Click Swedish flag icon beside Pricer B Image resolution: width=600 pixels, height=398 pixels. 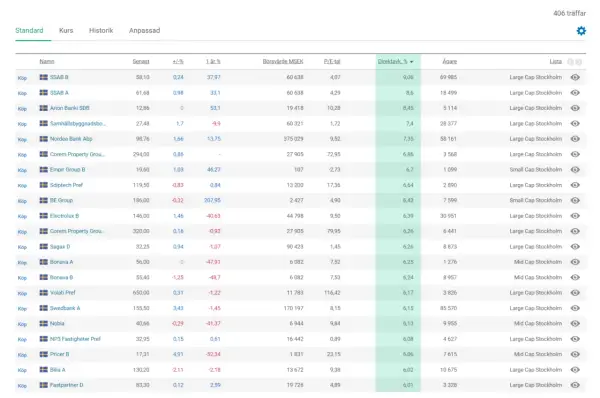click(x=44, y=354)
